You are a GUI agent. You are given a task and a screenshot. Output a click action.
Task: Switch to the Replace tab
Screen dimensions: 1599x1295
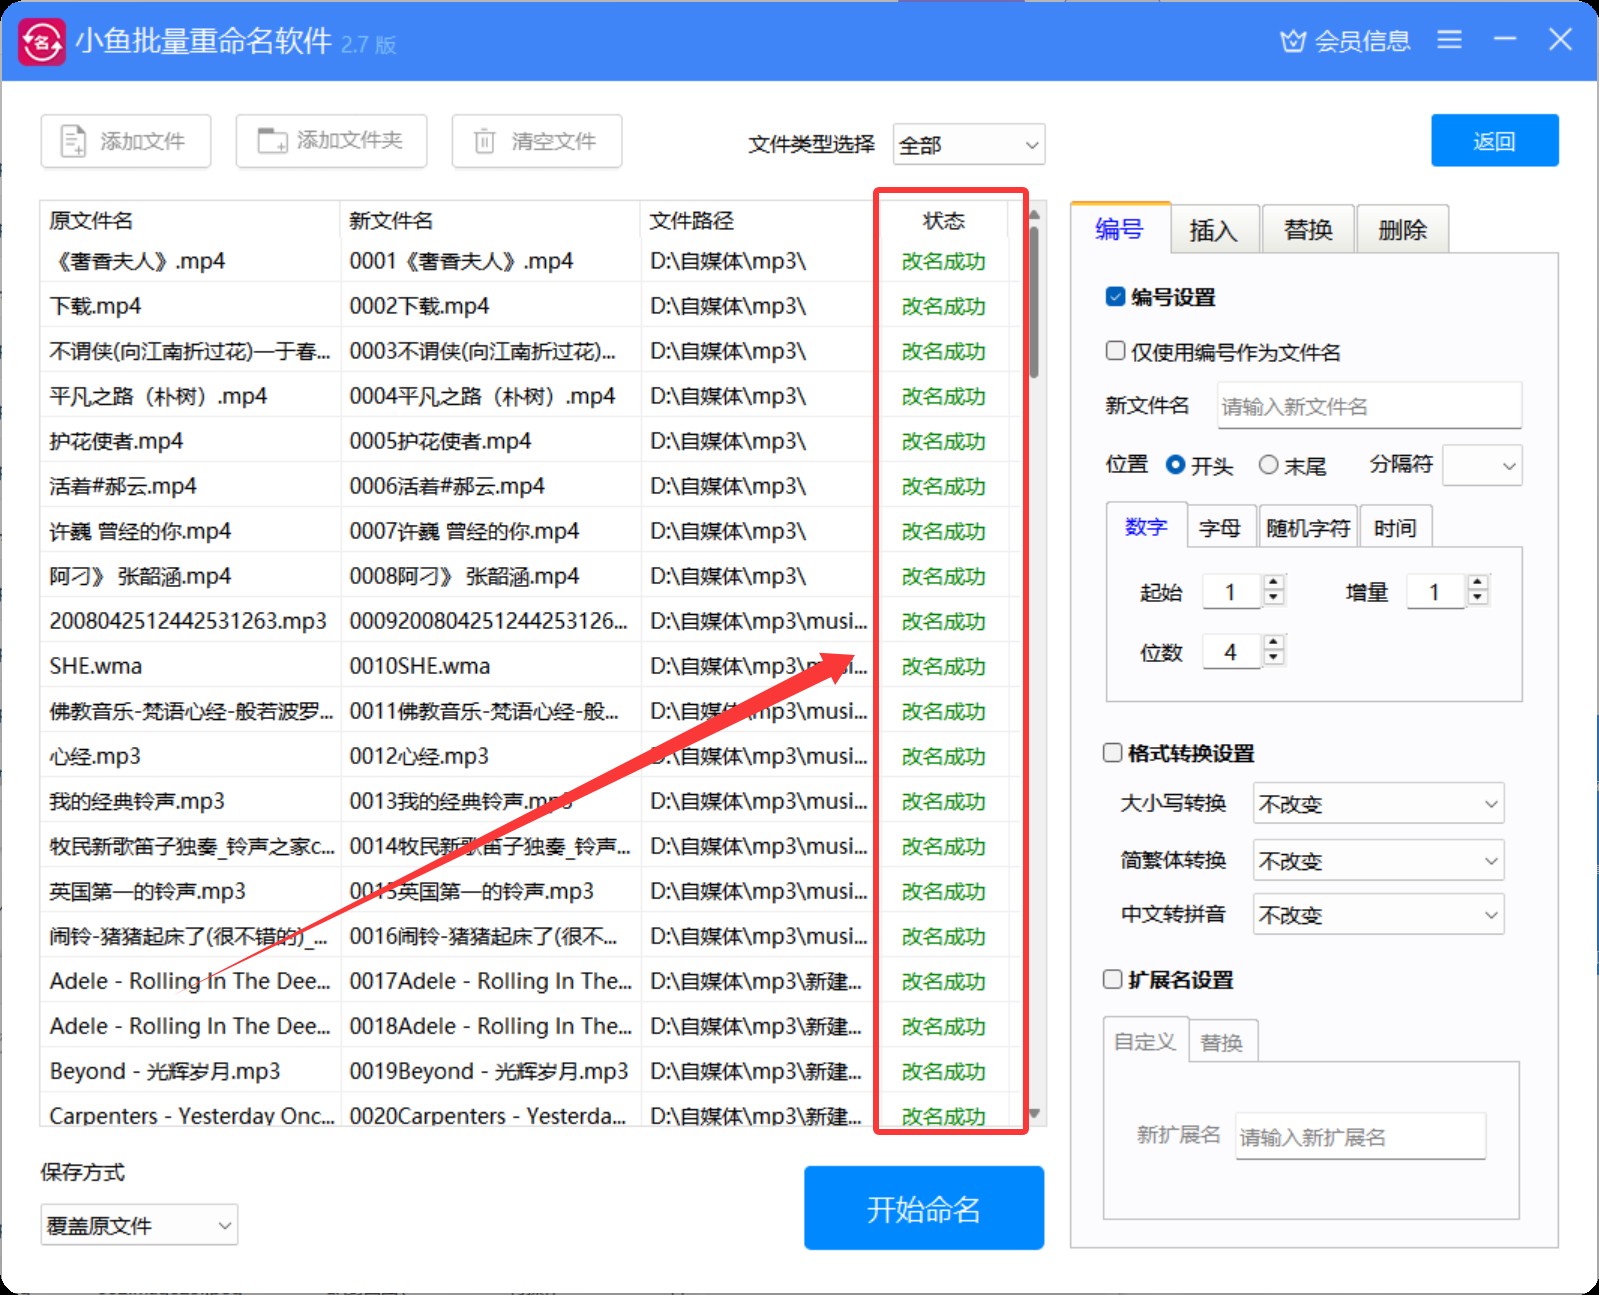[1308, 230]
